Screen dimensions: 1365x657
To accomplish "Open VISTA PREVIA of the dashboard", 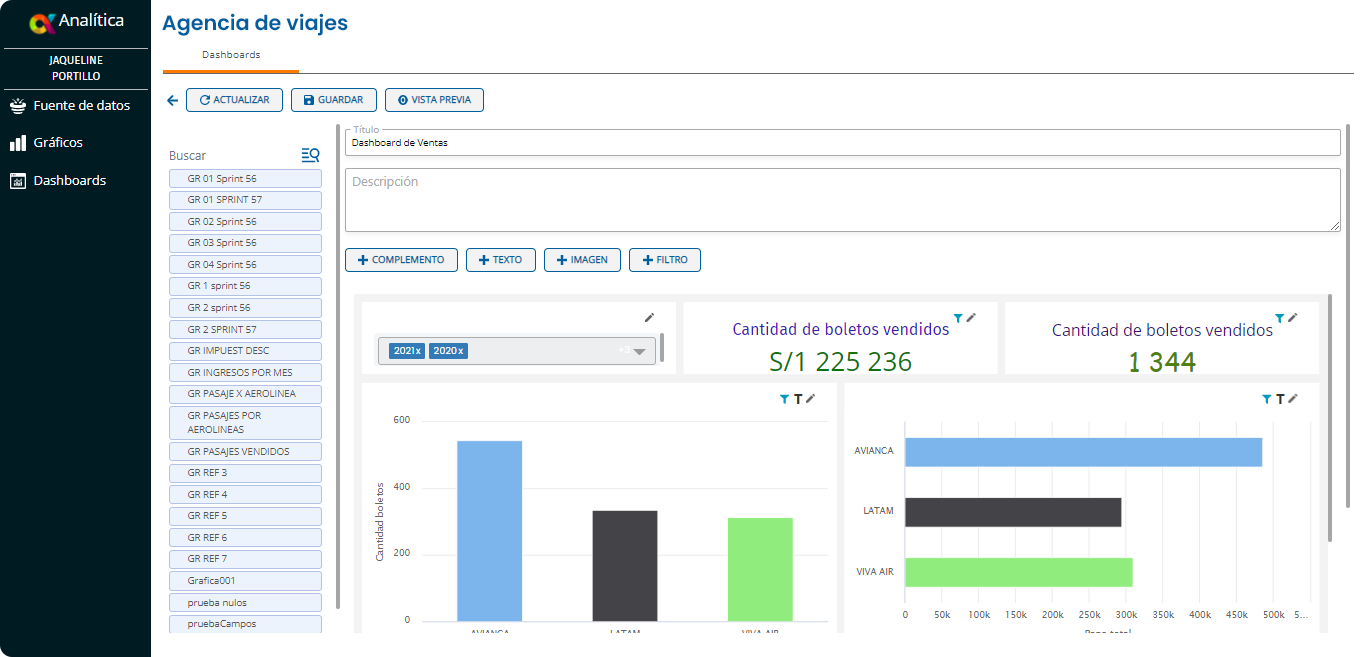I will coord(434,100).
